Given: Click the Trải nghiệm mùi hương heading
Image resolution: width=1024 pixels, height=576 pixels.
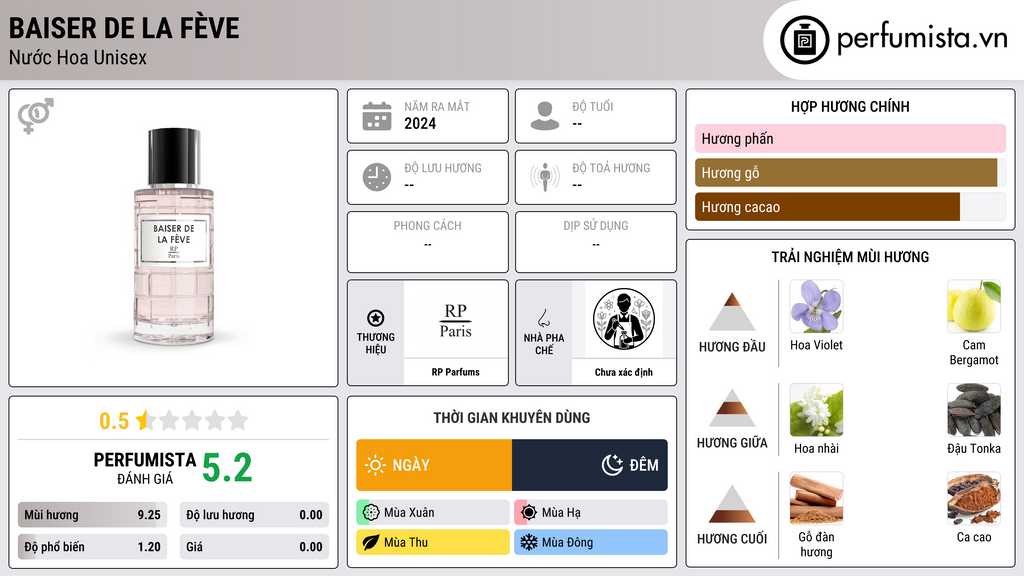Looking at the screenshot, I should 850,257.
